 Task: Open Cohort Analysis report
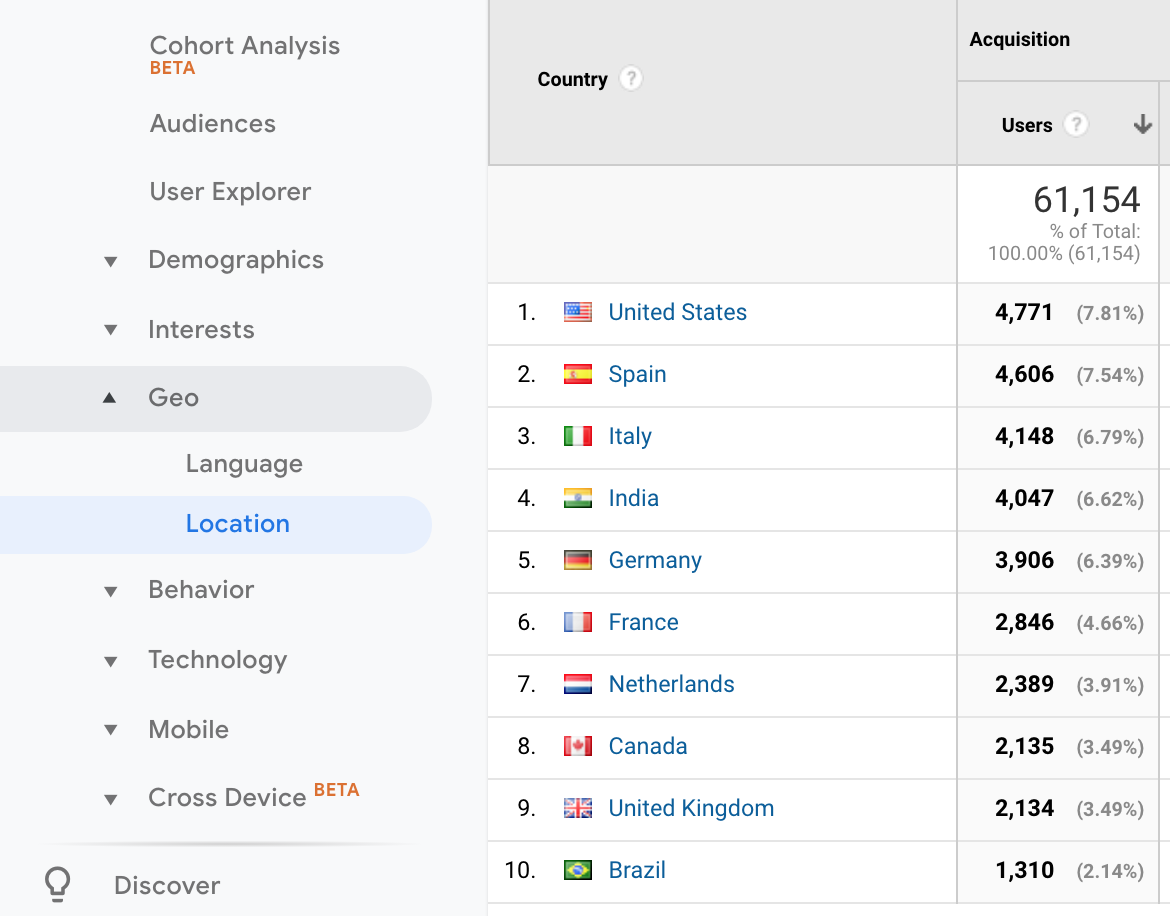point(245,46)
